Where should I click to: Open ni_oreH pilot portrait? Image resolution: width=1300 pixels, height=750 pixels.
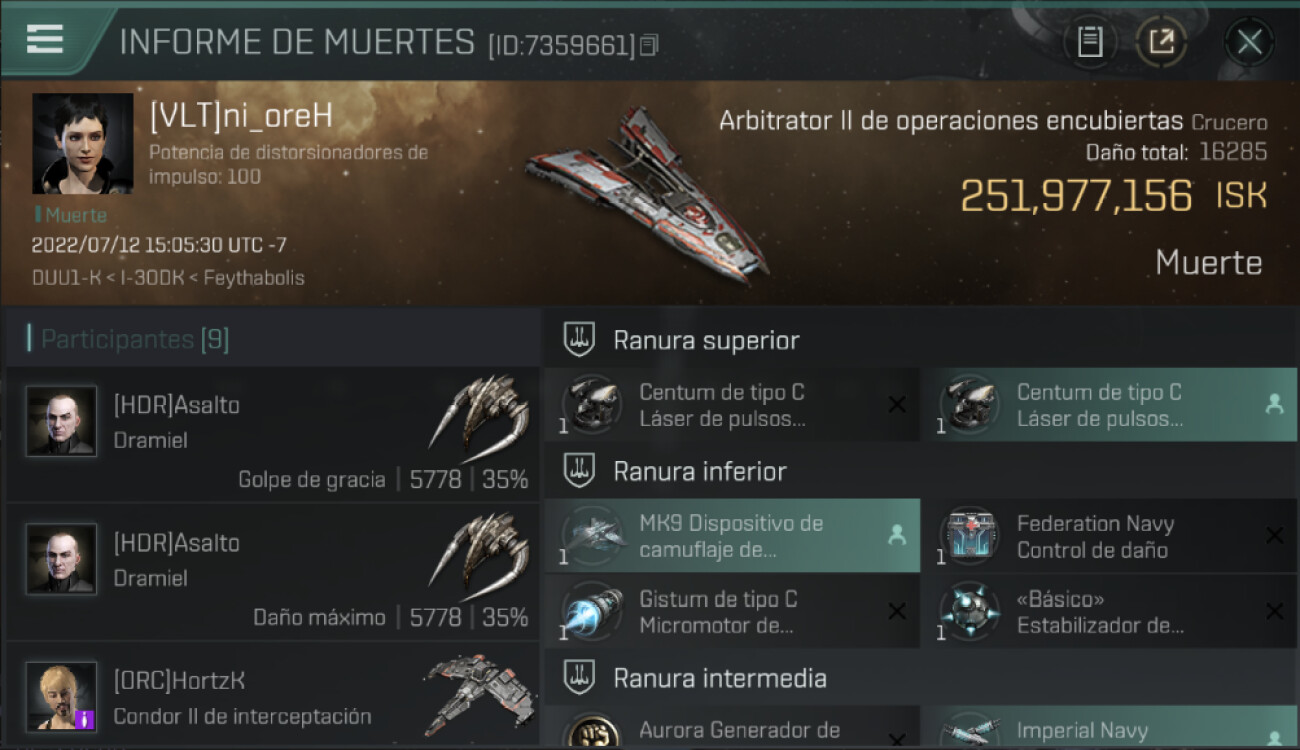click(82, 143)
